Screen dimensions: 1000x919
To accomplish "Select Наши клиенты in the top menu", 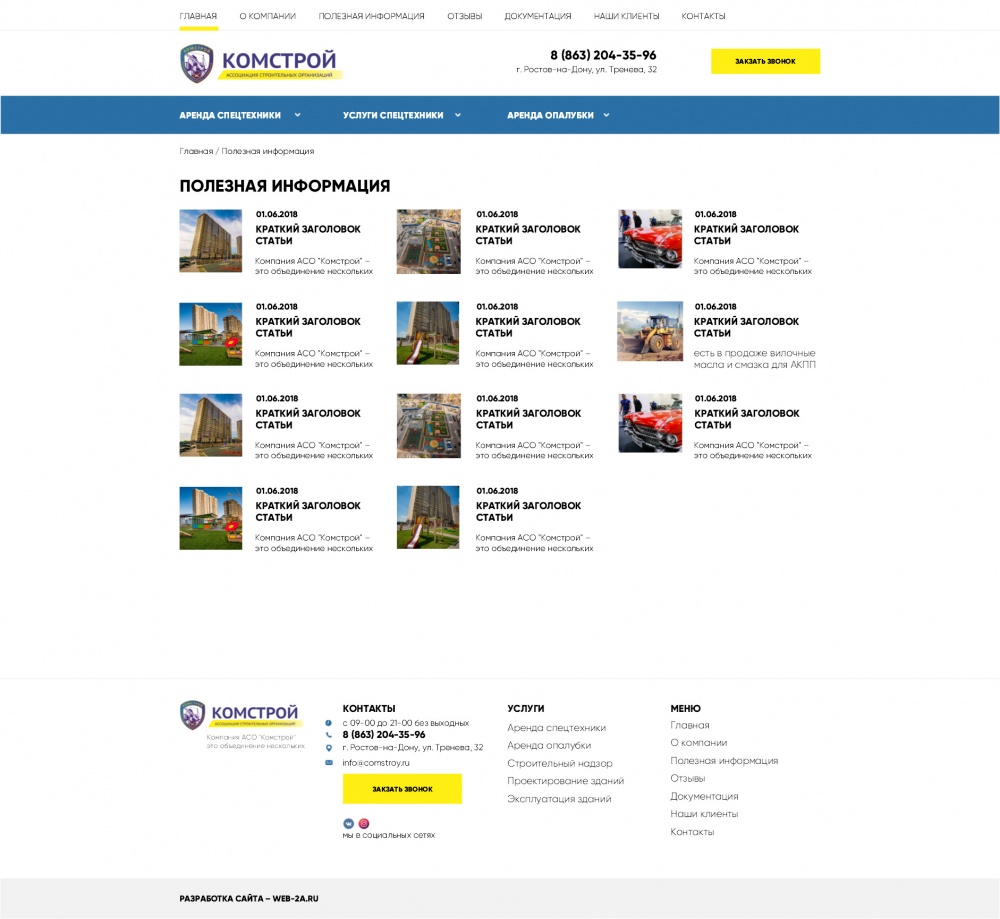I will pos(626,16).
